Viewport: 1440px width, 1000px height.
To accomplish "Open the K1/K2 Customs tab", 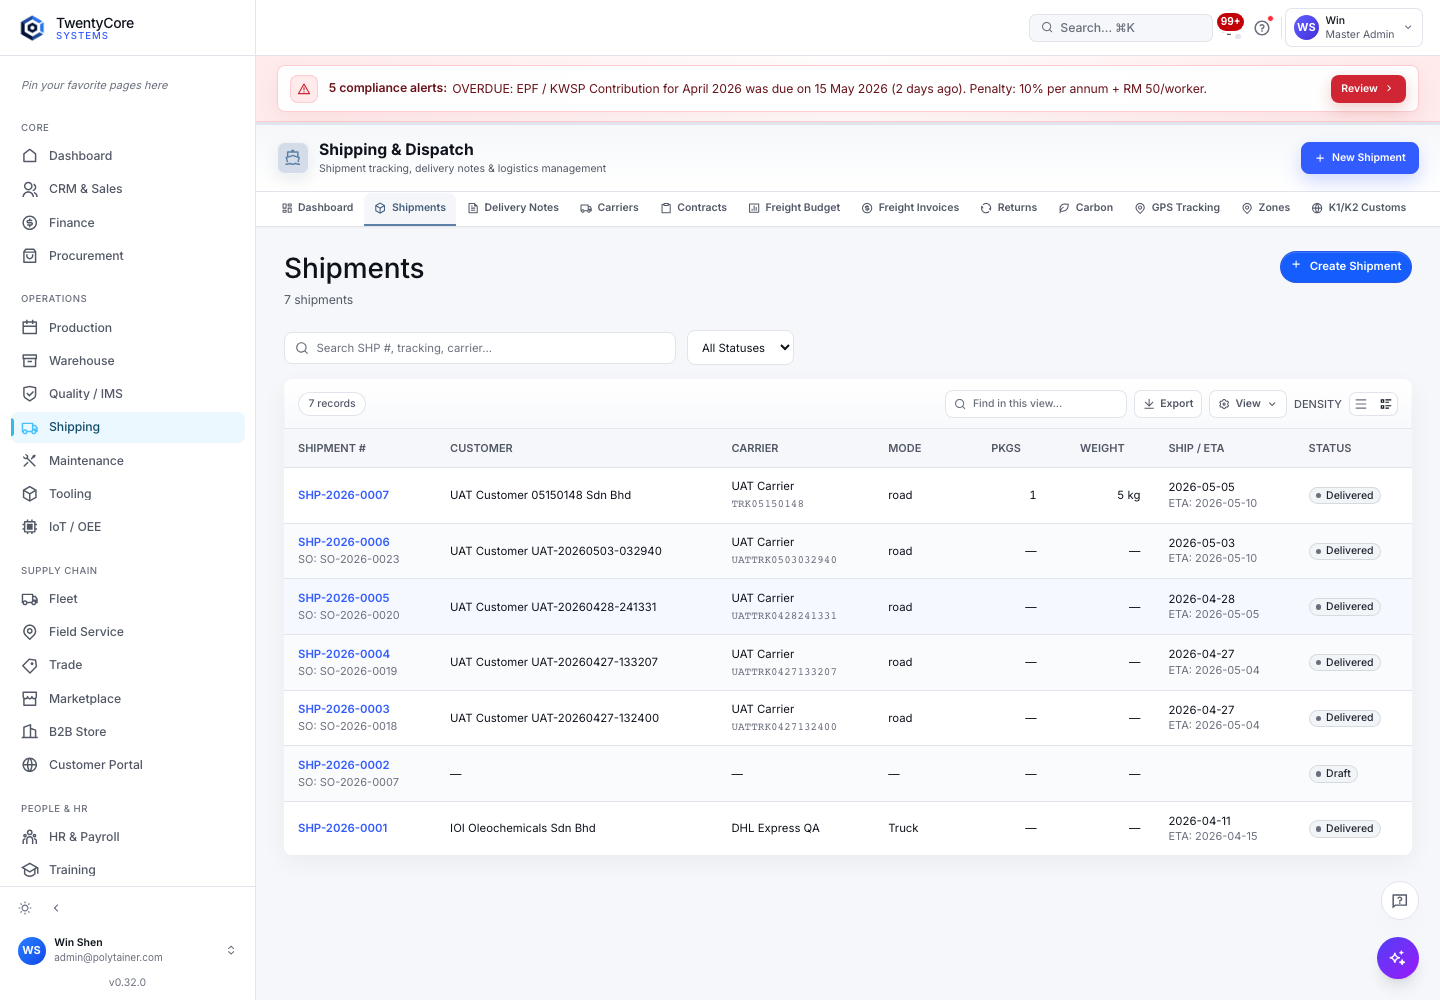I will click(1359, 208).
